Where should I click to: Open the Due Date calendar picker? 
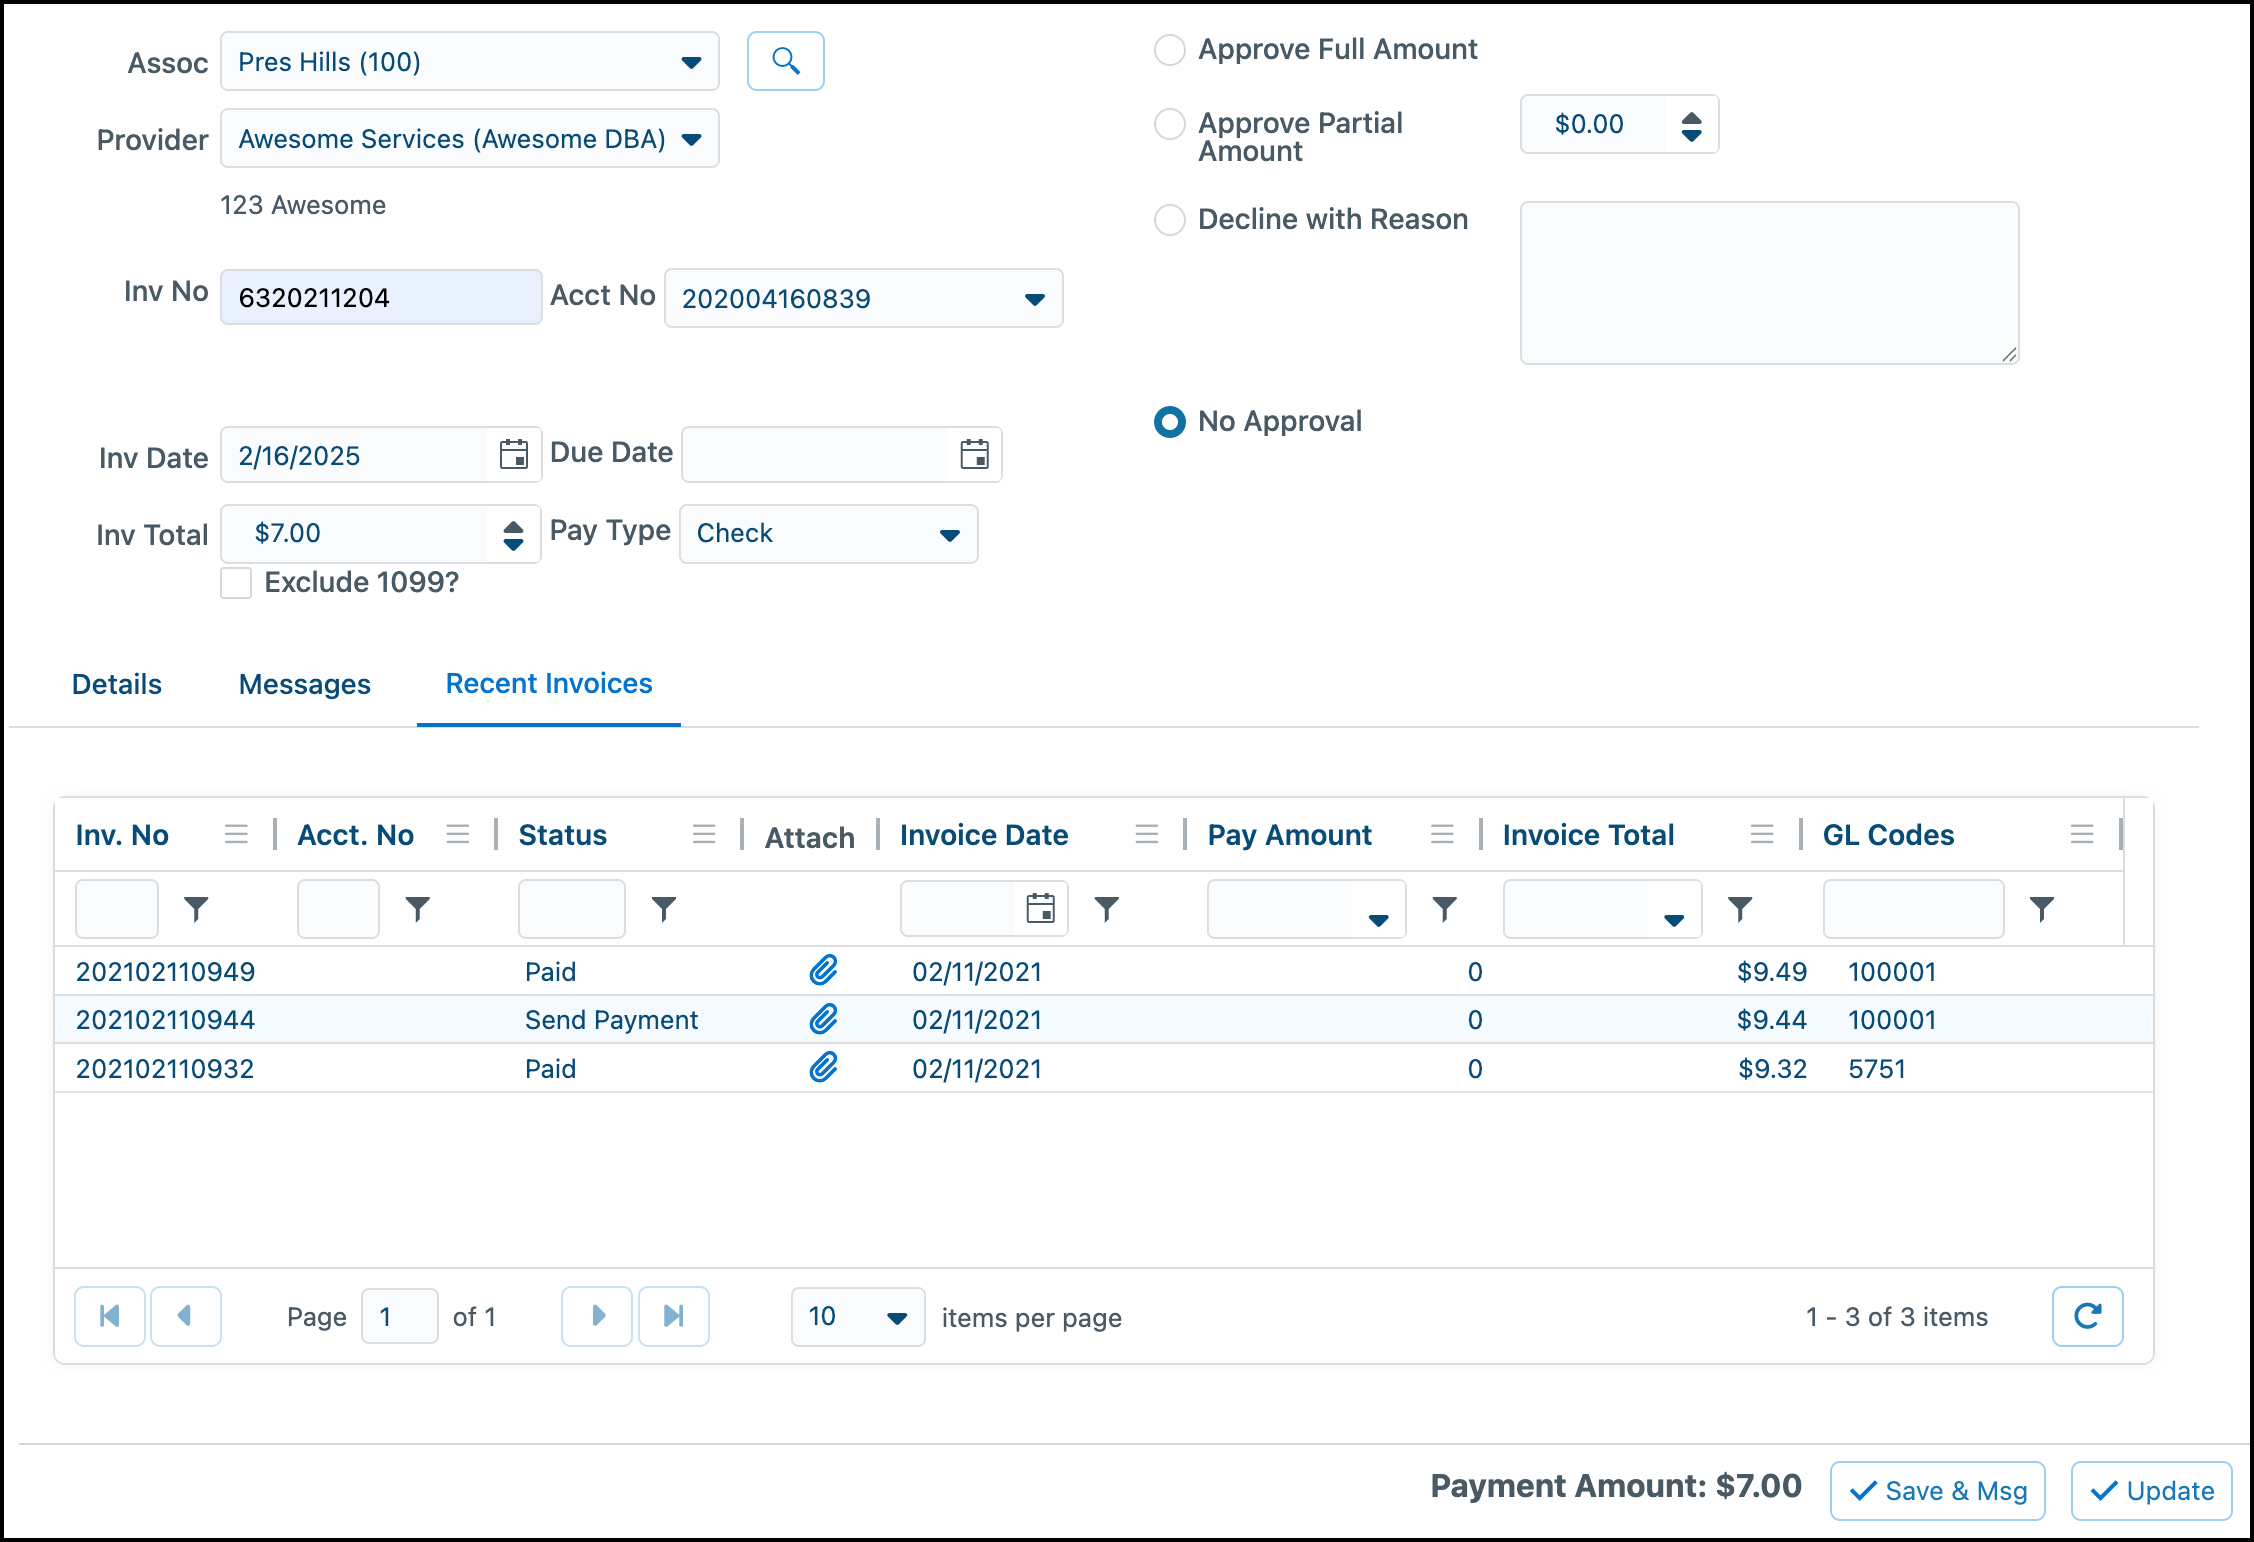click(975, 454)
